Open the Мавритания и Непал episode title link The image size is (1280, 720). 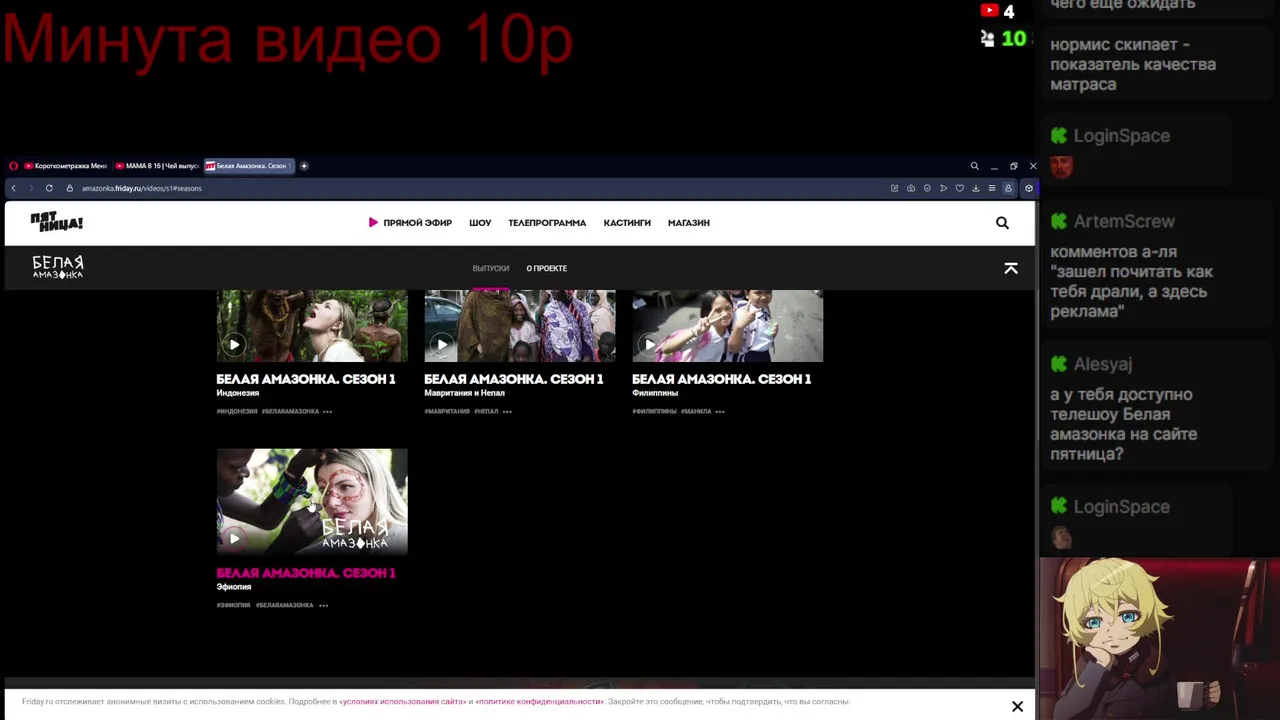coord(514,379)
